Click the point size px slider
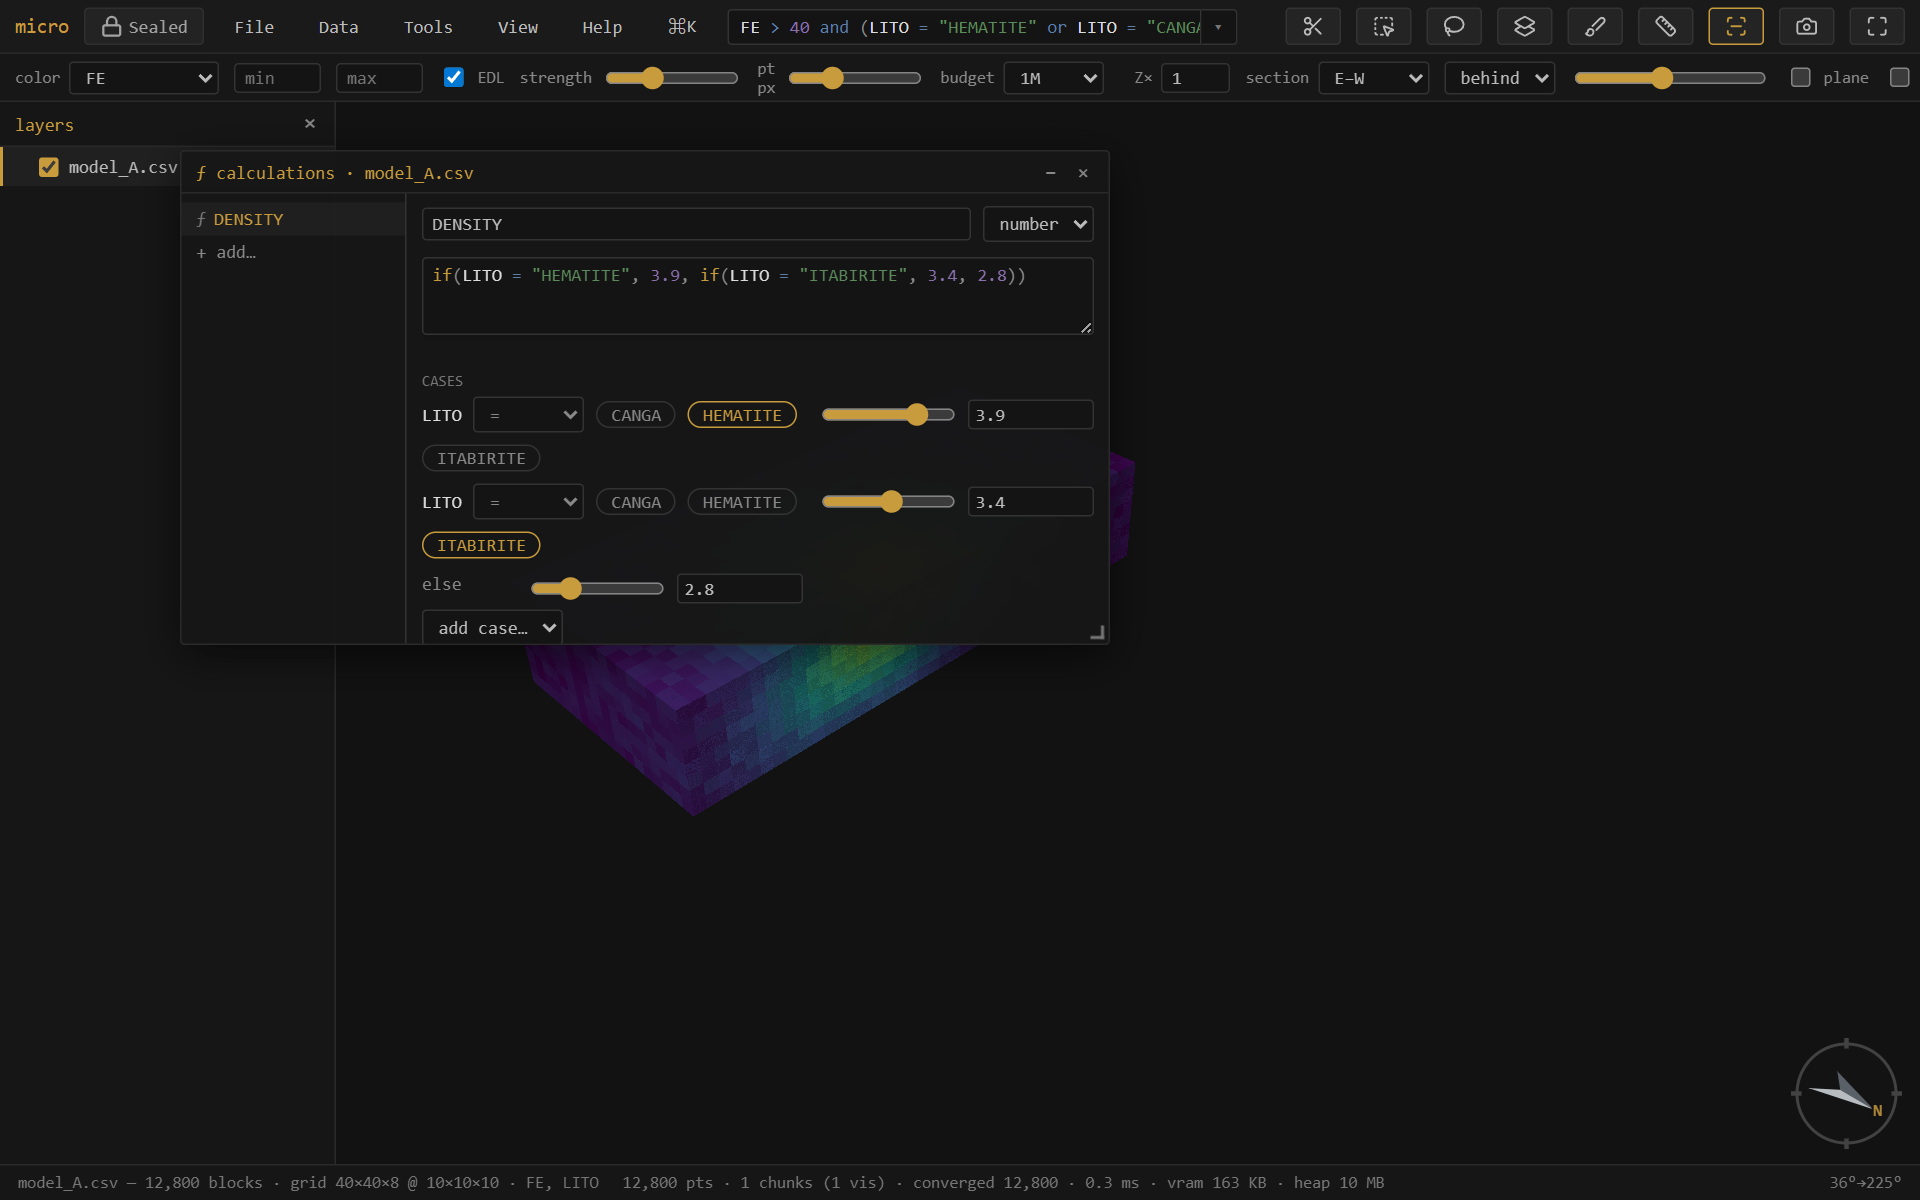This screenshot has width=1920, height=1200. point(855,78)
